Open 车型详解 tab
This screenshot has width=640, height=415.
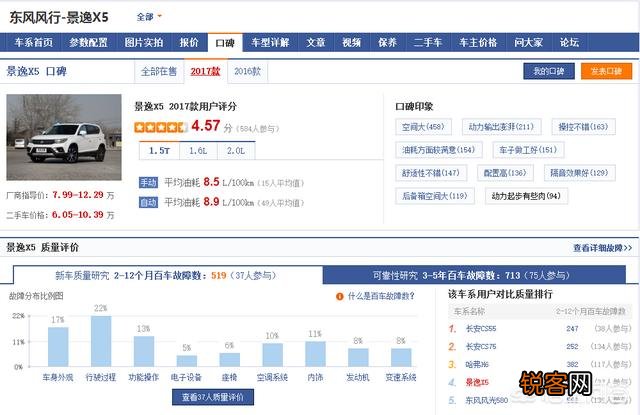(x=270, y=42)
